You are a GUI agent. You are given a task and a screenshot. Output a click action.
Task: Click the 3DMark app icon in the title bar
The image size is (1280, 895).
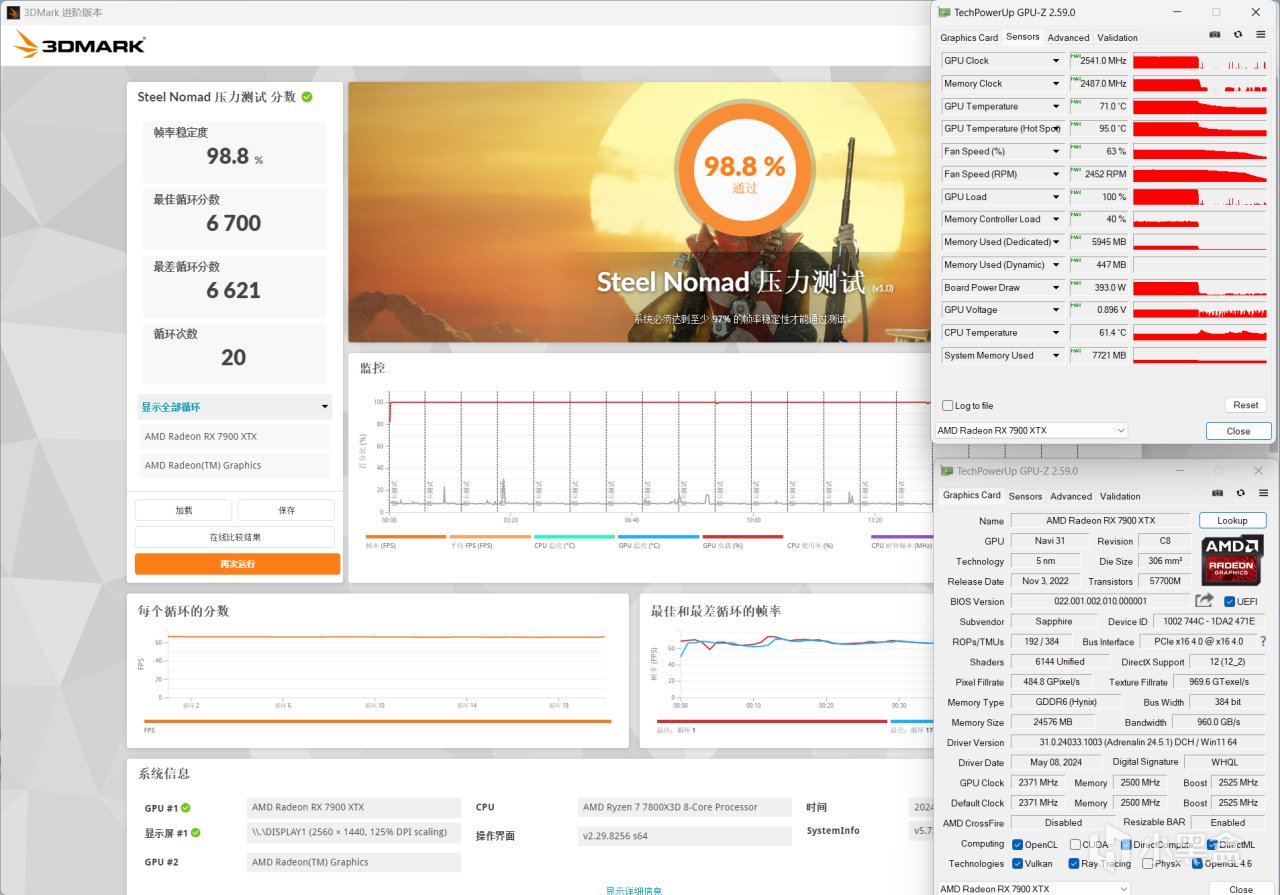[x=13, y=13]
